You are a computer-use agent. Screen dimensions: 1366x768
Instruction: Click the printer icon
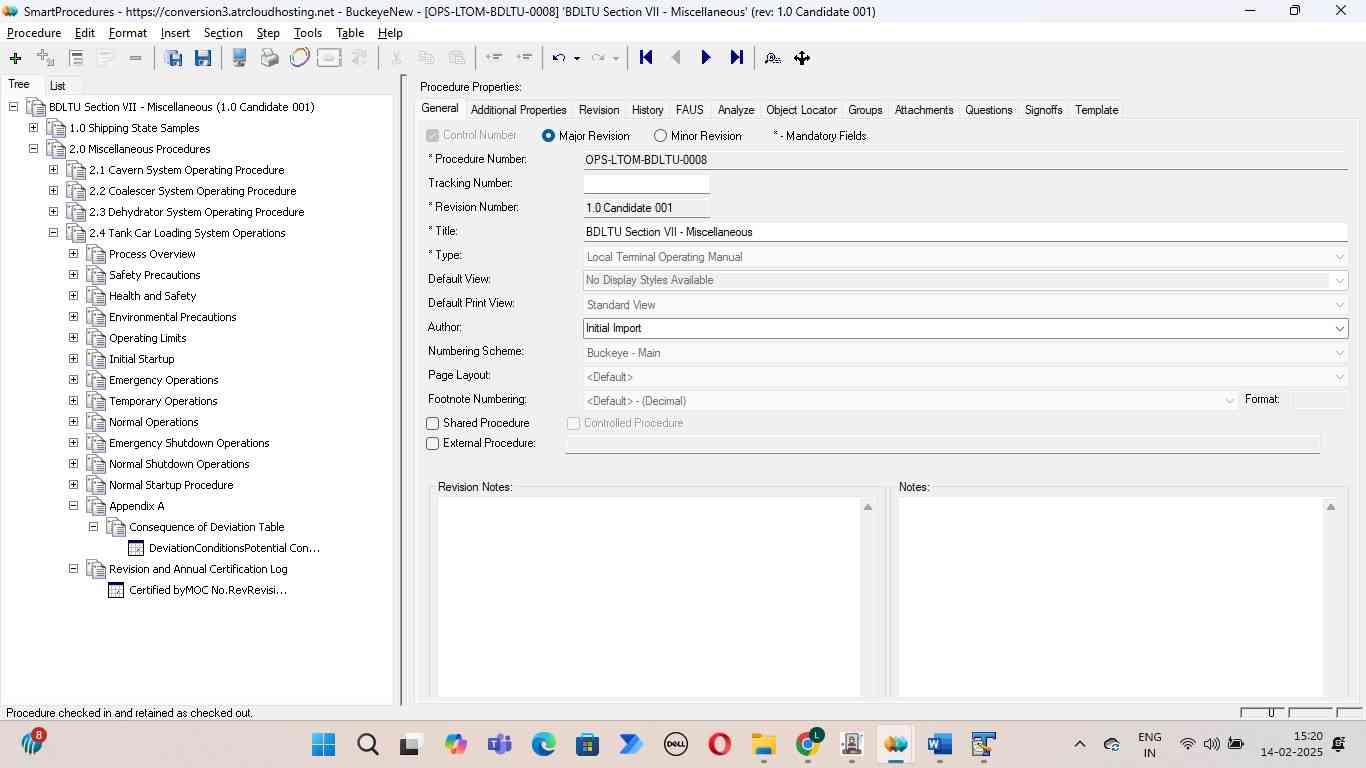coord(269,58)
